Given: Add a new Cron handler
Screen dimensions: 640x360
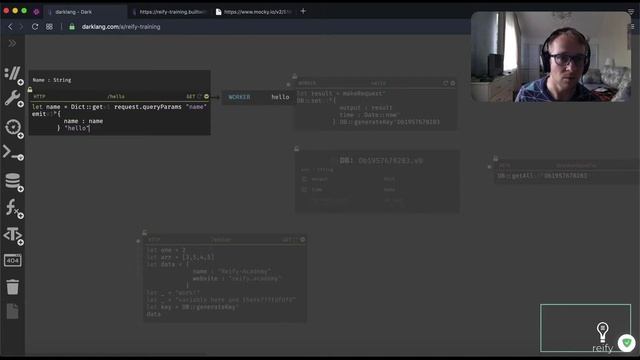Looking at the screenshot, I should (20, 136).
